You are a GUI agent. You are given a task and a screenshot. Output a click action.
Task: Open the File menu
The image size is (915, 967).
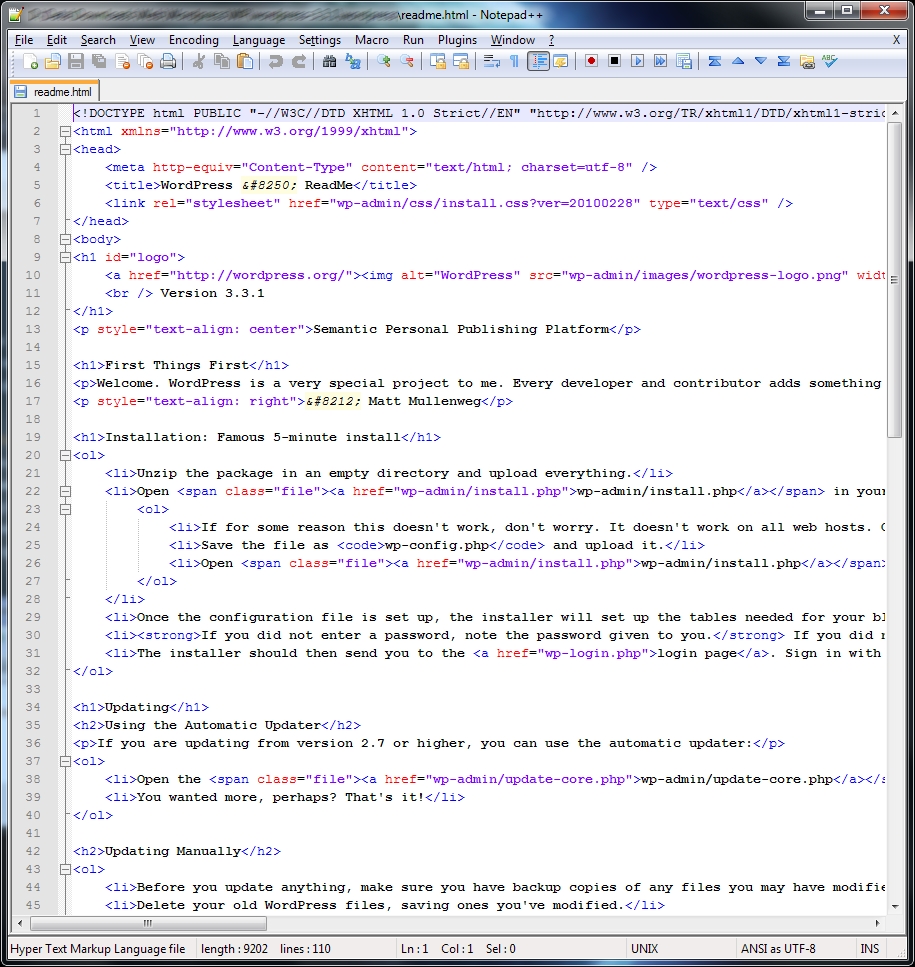[24, 40]
